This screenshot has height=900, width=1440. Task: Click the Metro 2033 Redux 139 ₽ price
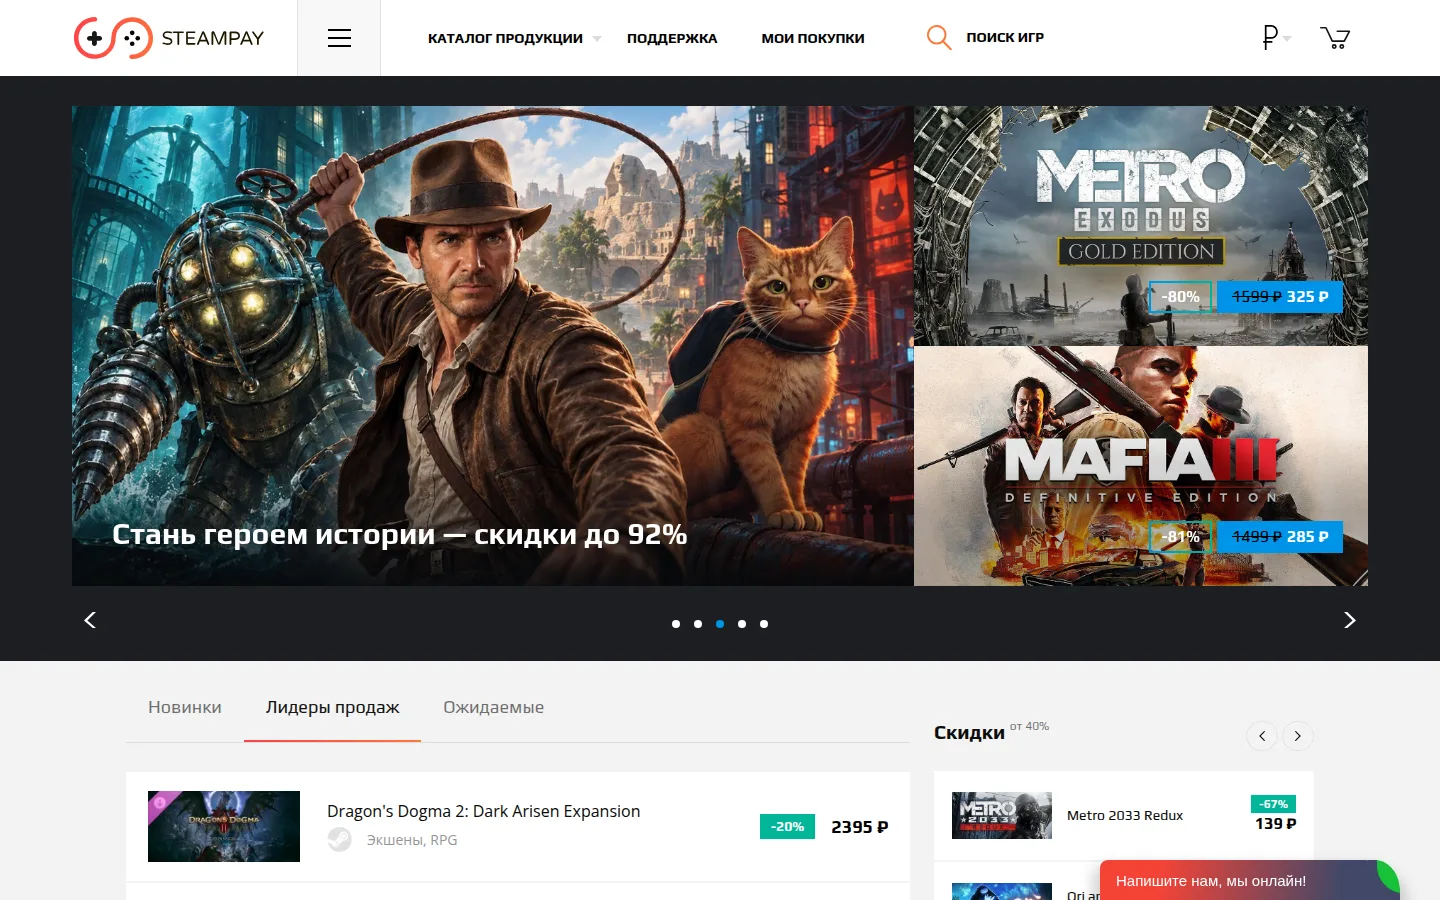click(1276, 824)
